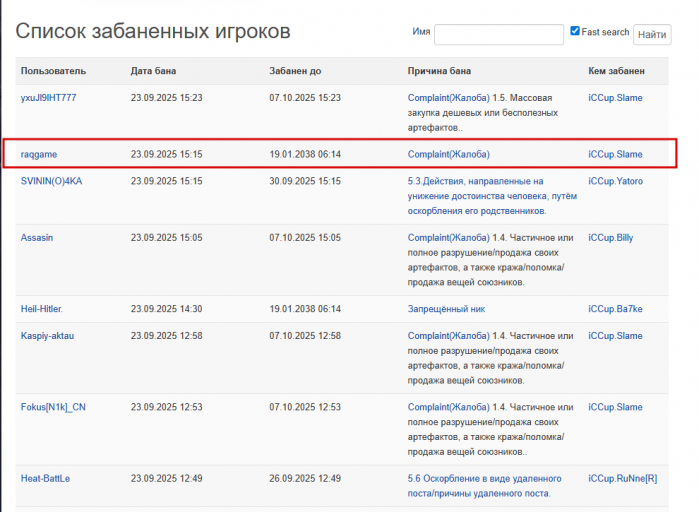Click the Дата бана column header
This screenshot has width=699, height=512.
point(153,71)
